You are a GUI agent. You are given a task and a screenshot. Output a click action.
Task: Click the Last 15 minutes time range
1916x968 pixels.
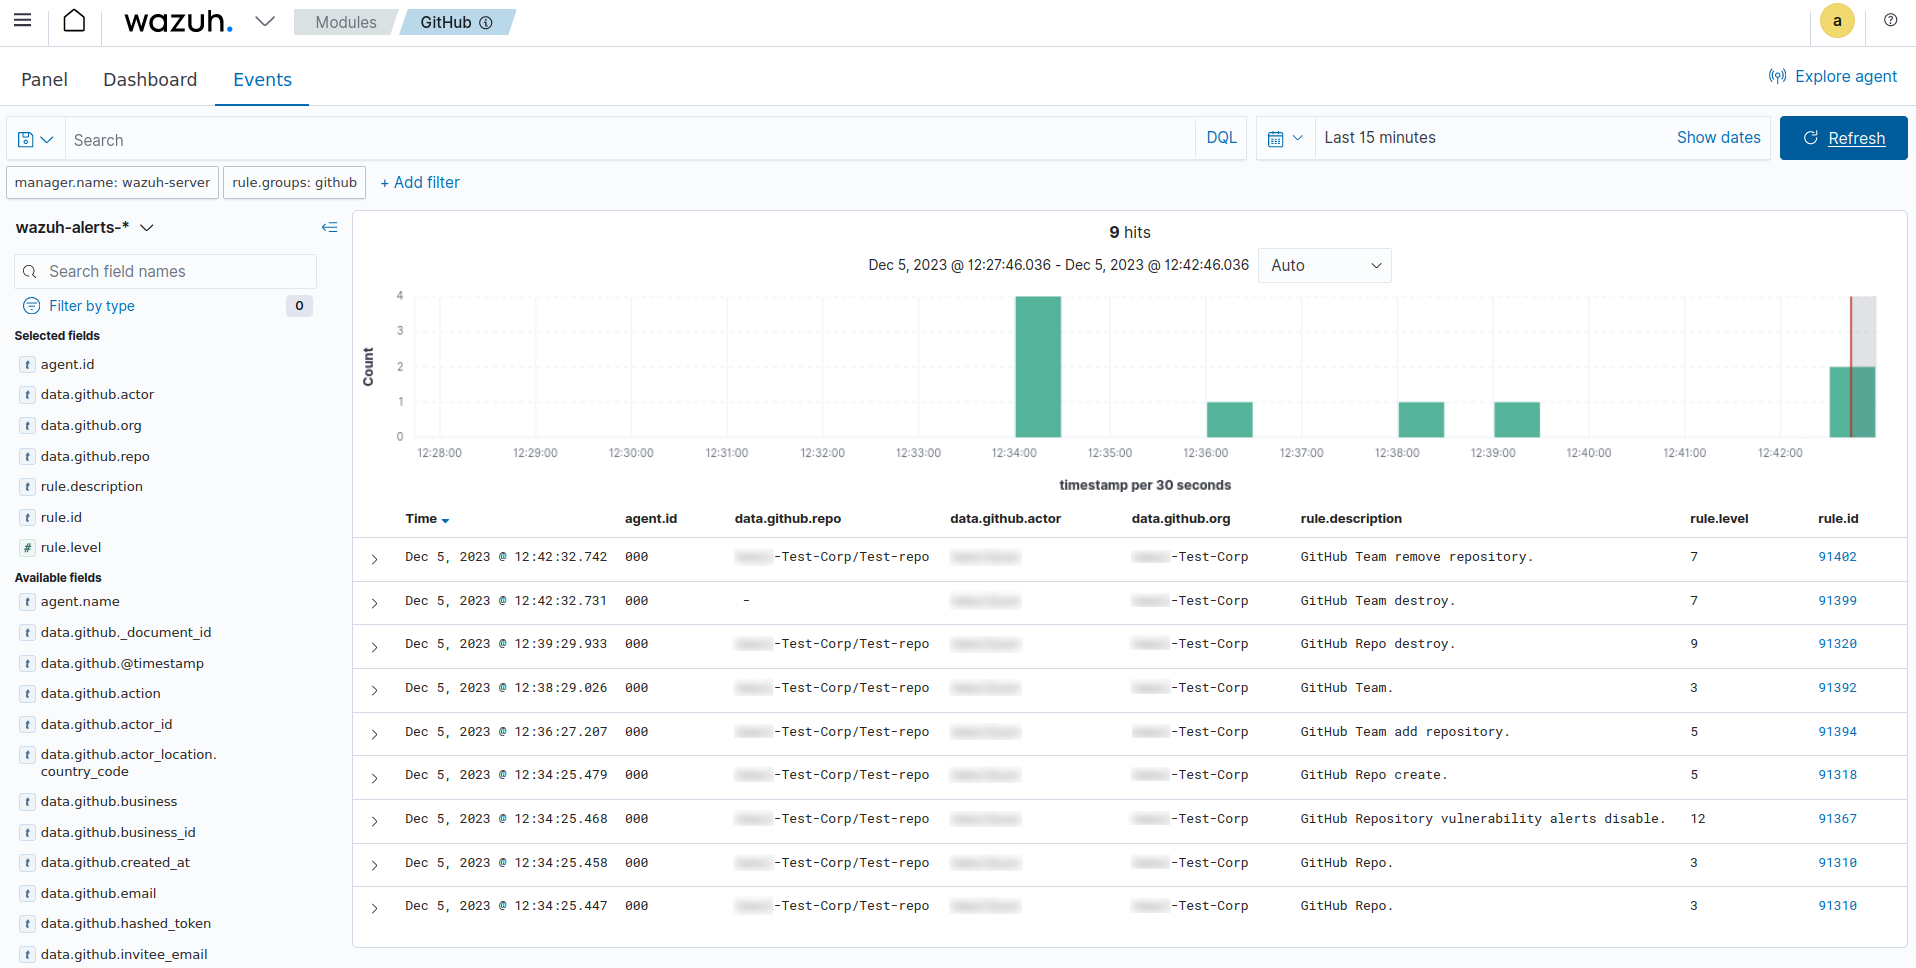[x=1379, y=138]
